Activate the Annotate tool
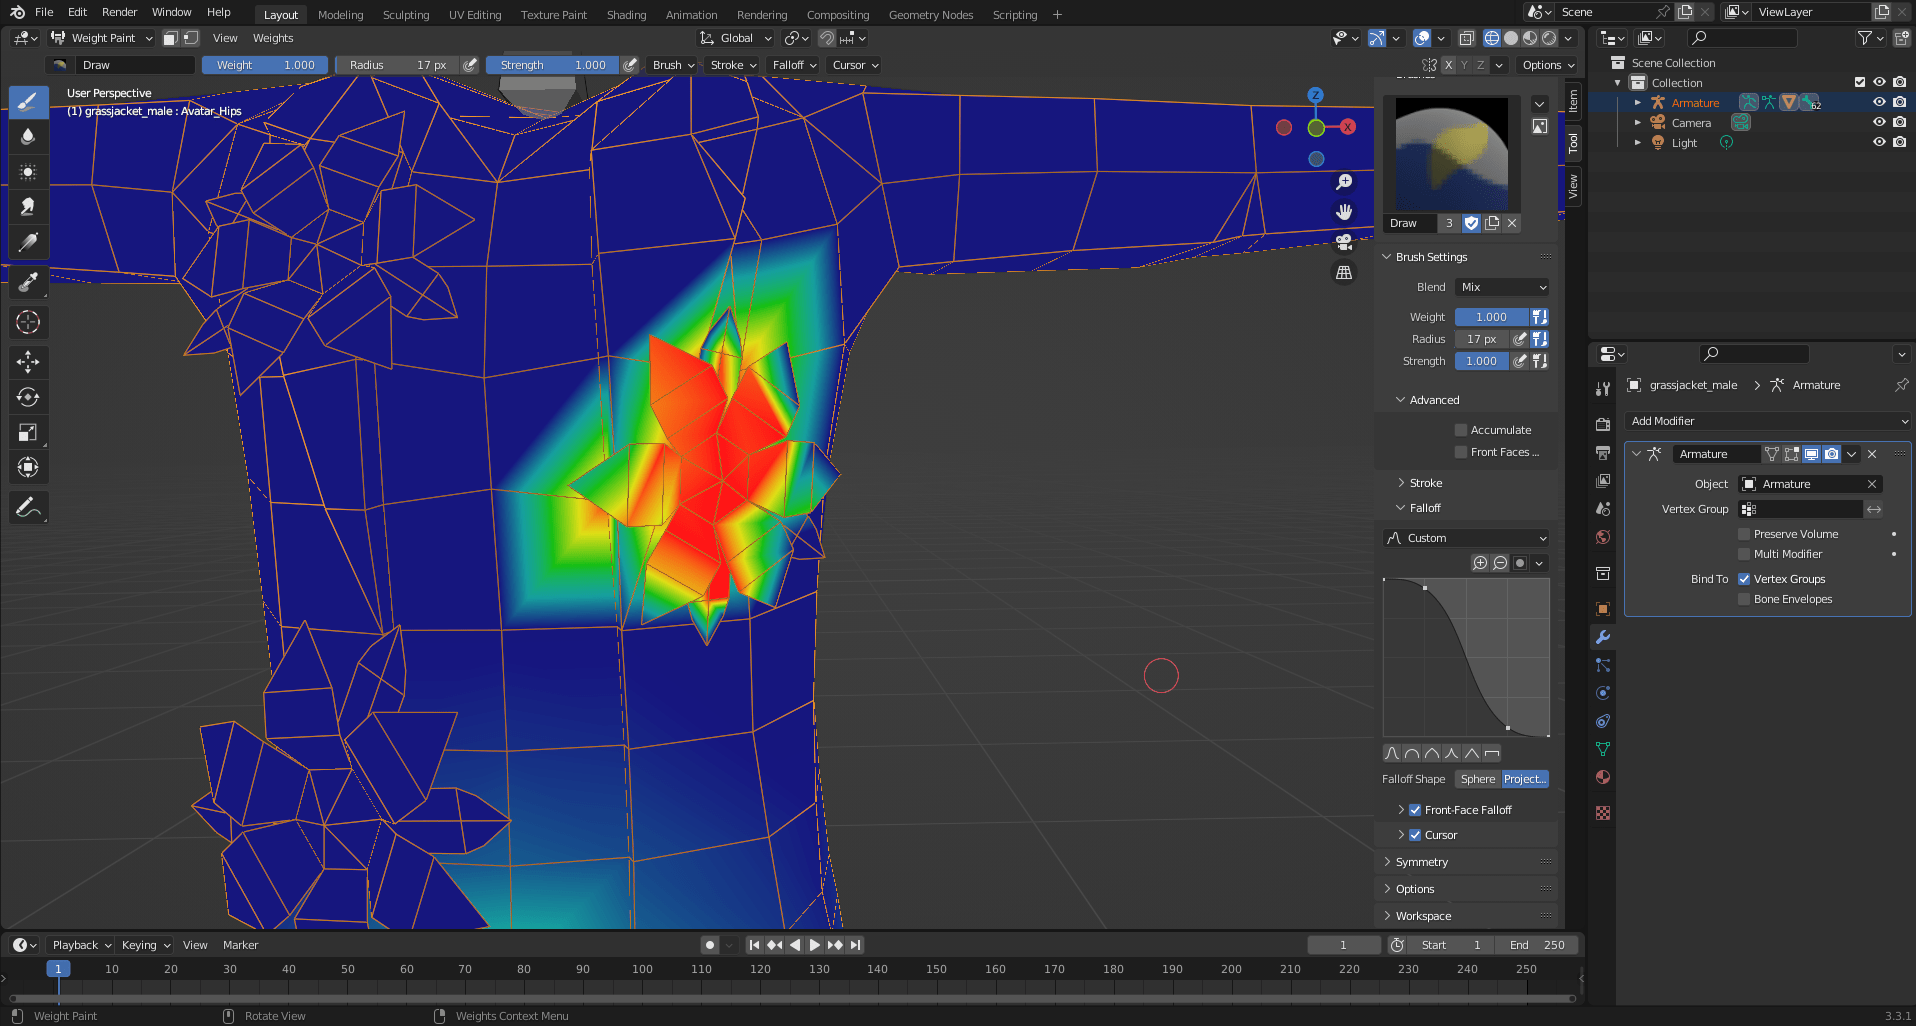Screen dimensions: 1916x1026 (x=28, y=508)
